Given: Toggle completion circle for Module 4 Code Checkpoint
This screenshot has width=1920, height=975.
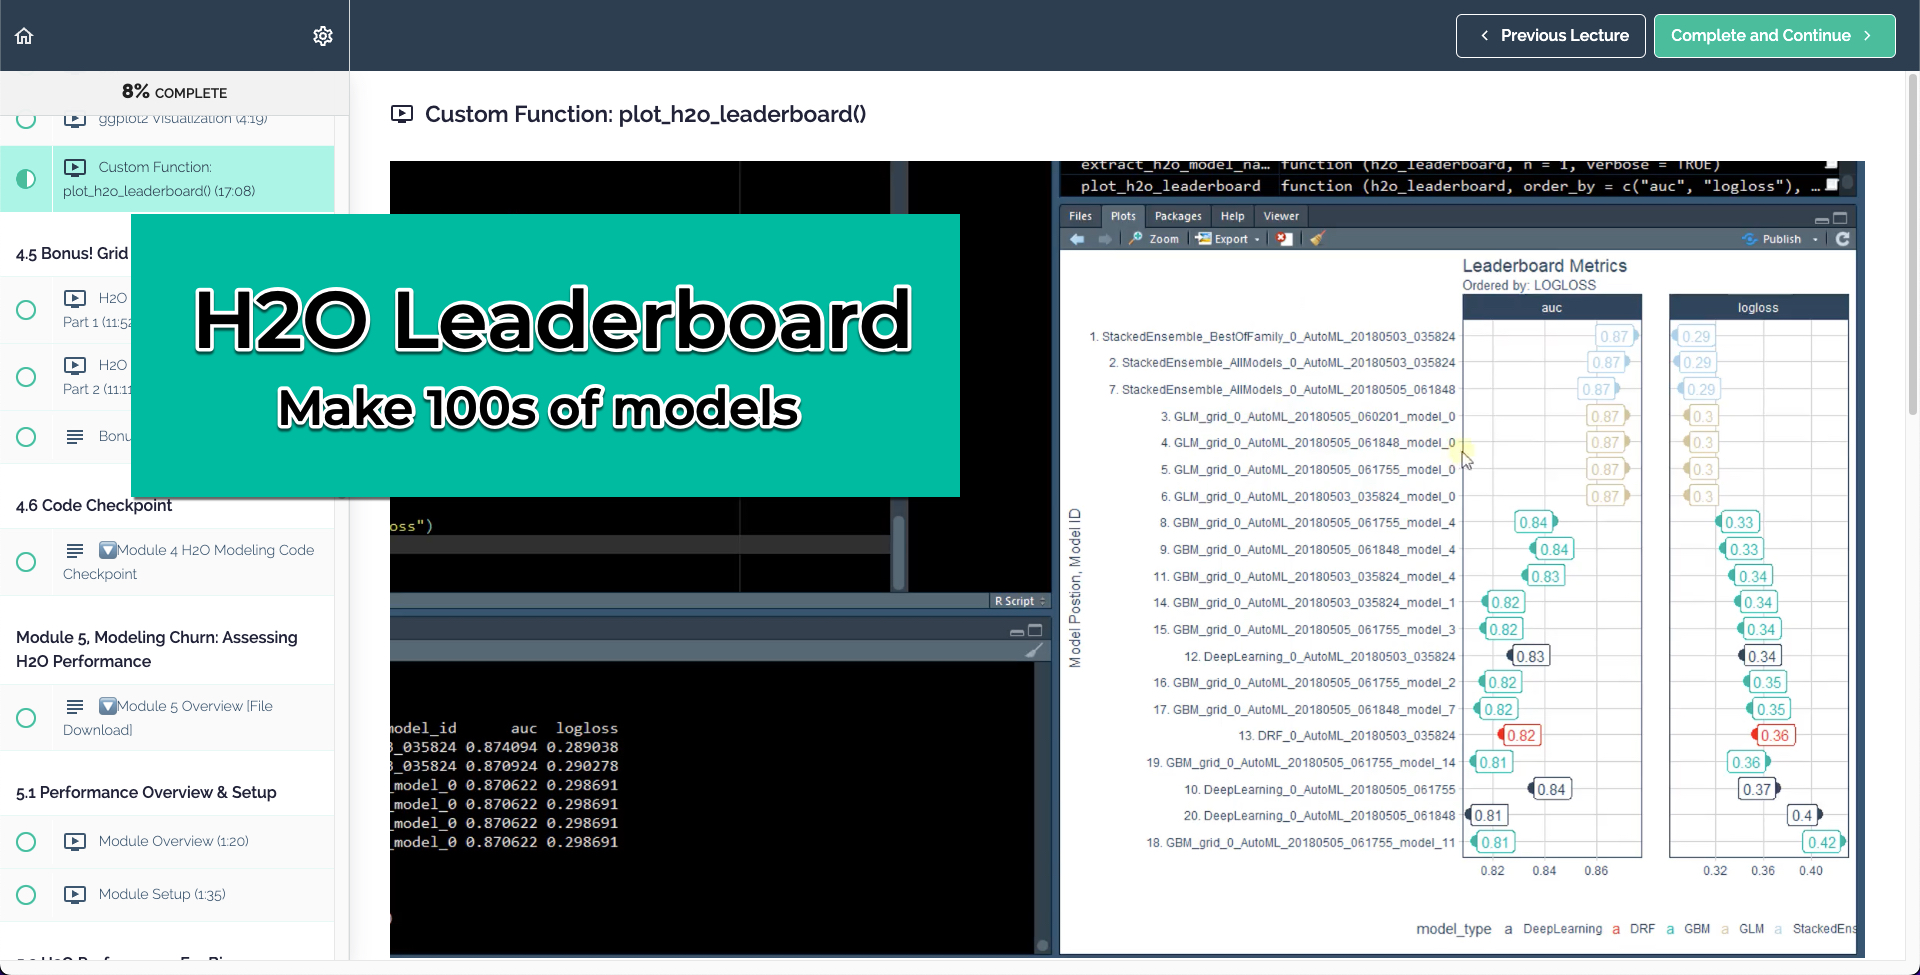Looking at the screenshot, I should tap(26, 562).
